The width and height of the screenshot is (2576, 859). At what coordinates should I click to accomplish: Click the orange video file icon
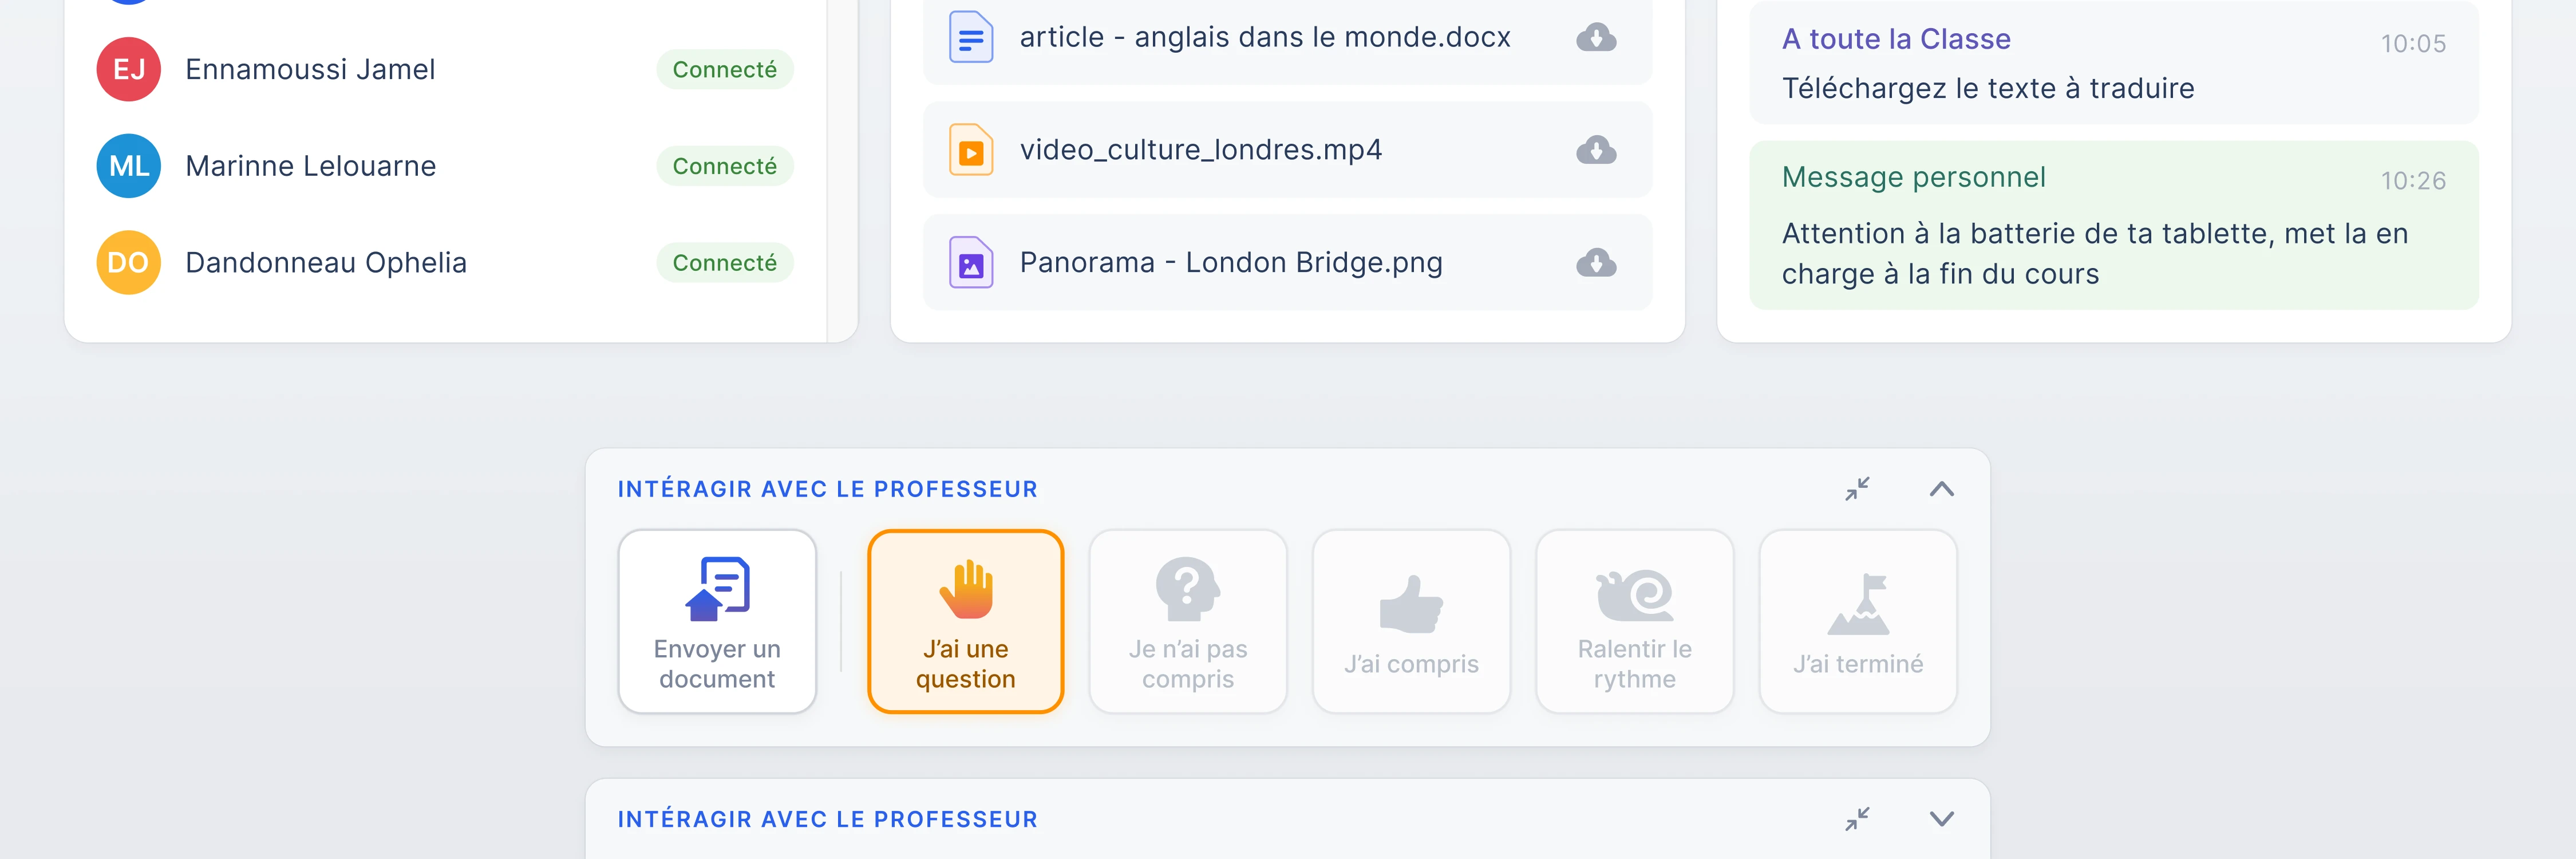coord(970,150)
